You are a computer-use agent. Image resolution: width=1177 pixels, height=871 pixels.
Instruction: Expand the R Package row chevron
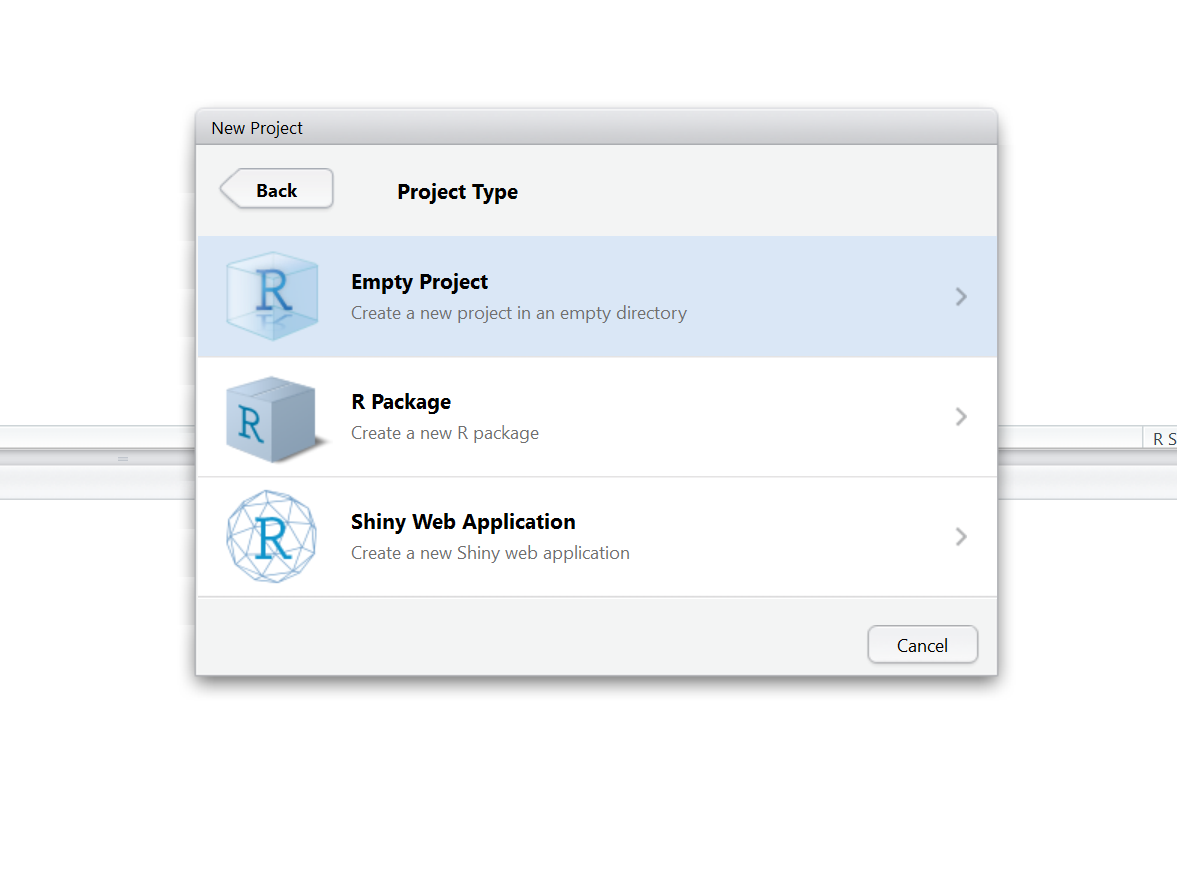click(961, 417)
